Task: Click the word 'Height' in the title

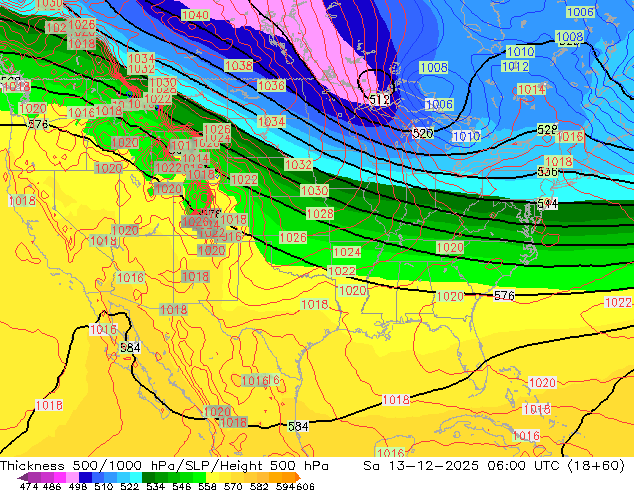Action: click(x=239, y=466)
